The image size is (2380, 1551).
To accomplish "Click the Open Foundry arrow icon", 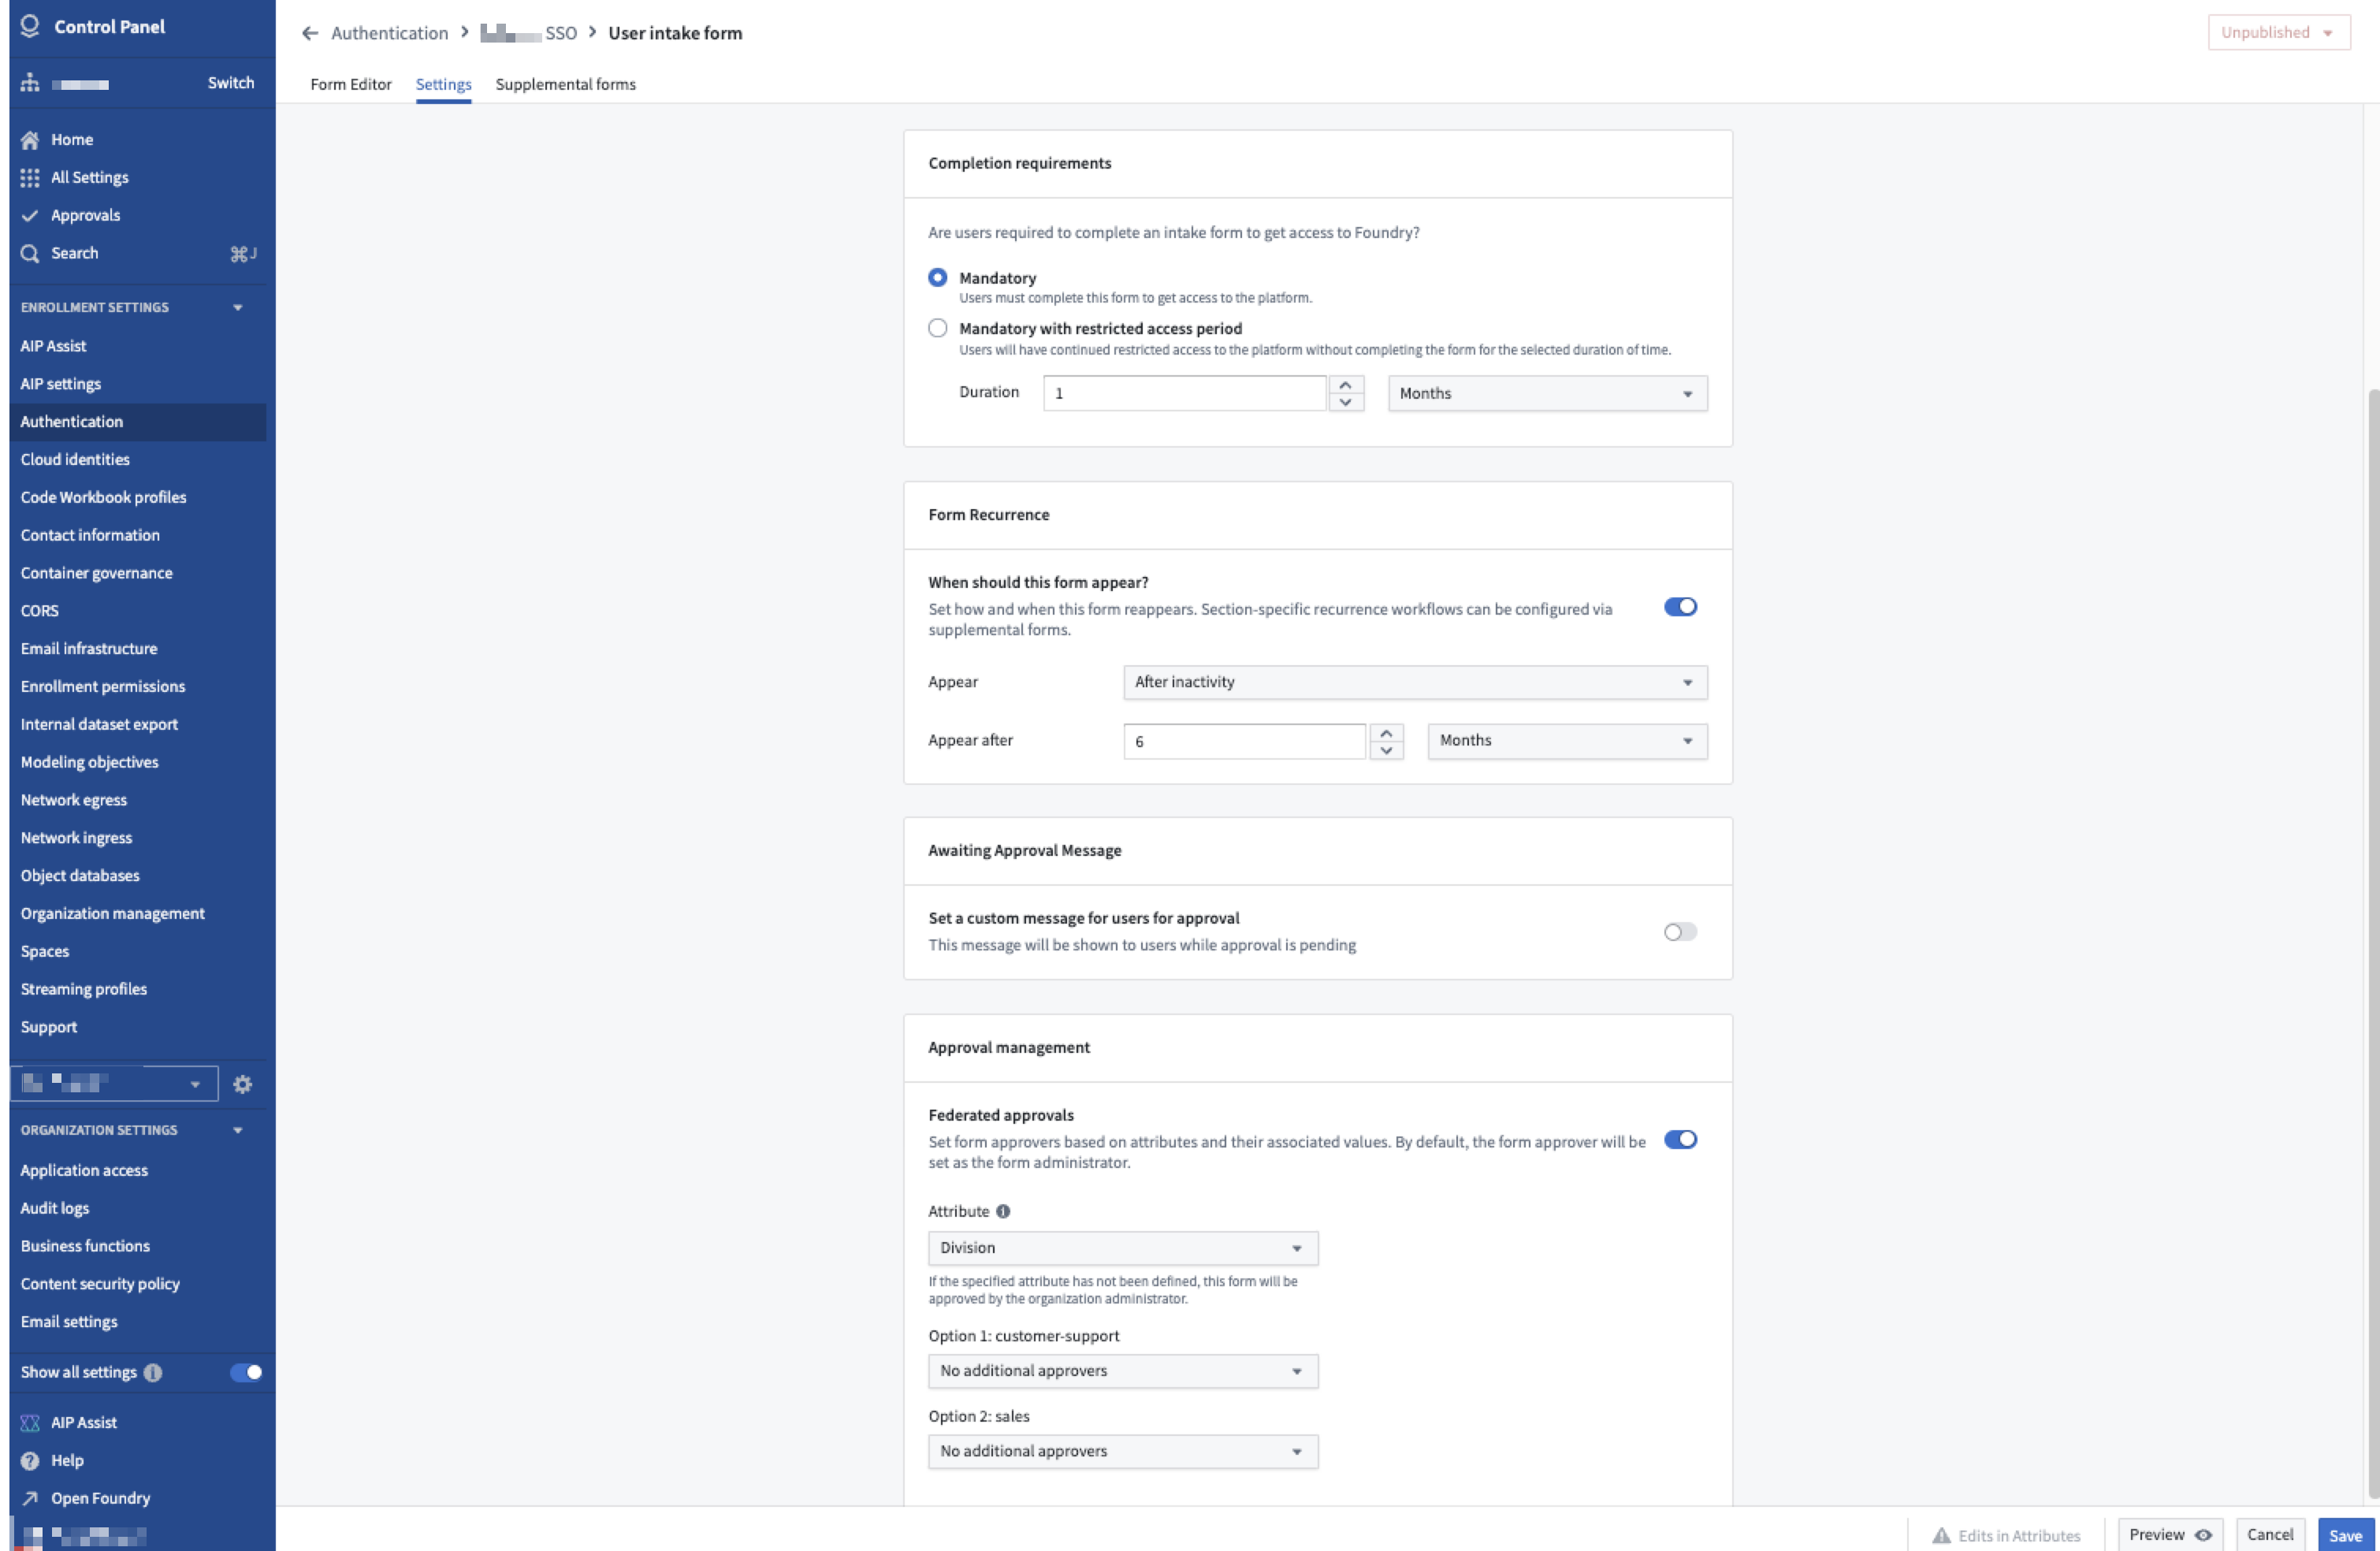I will pos(30,1498).
